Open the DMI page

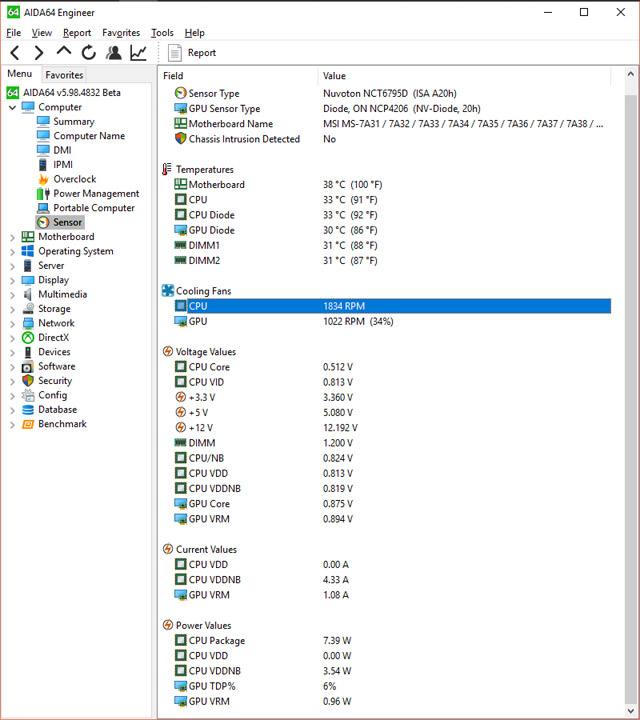(62, 150)
